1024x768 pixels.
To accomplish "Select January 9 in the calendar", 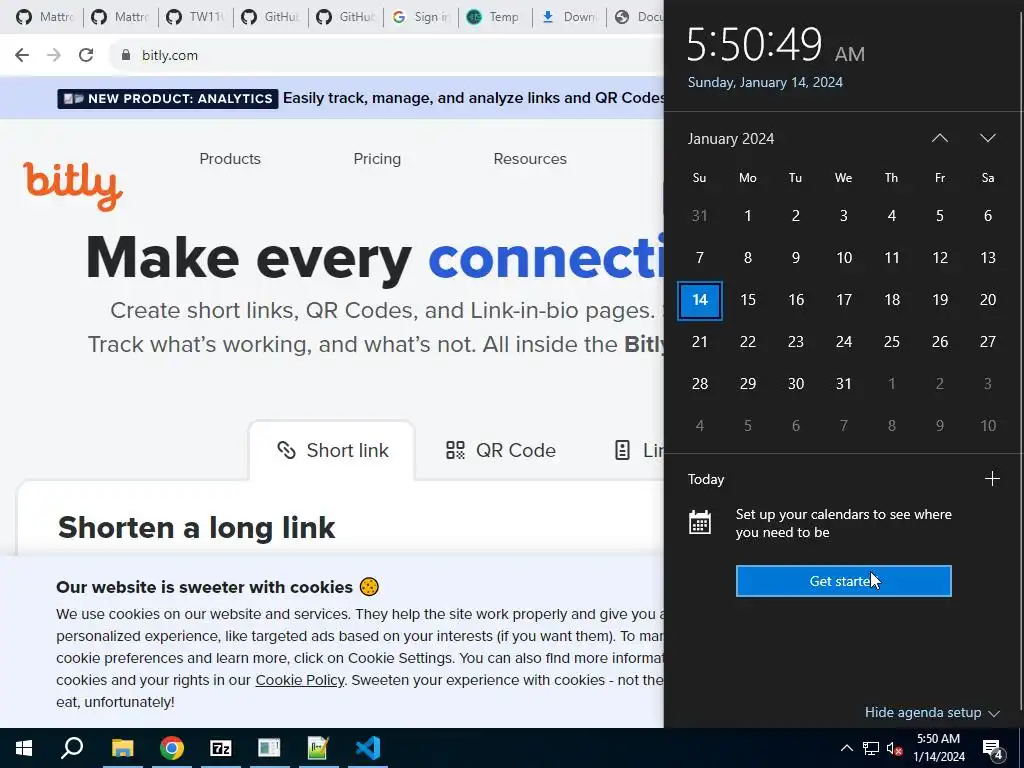I will click(795, 258).
